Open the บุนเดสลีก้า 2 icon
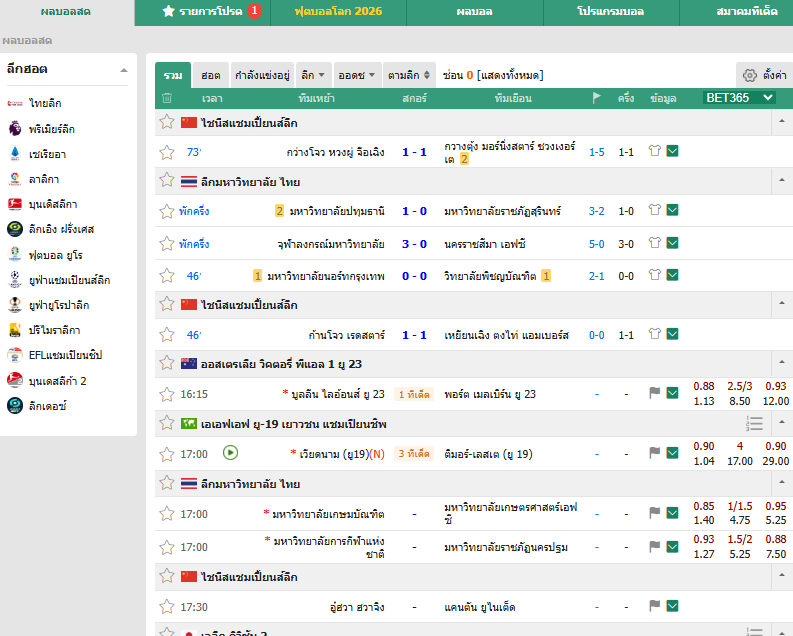793x636 pixels. pos(15,380)
